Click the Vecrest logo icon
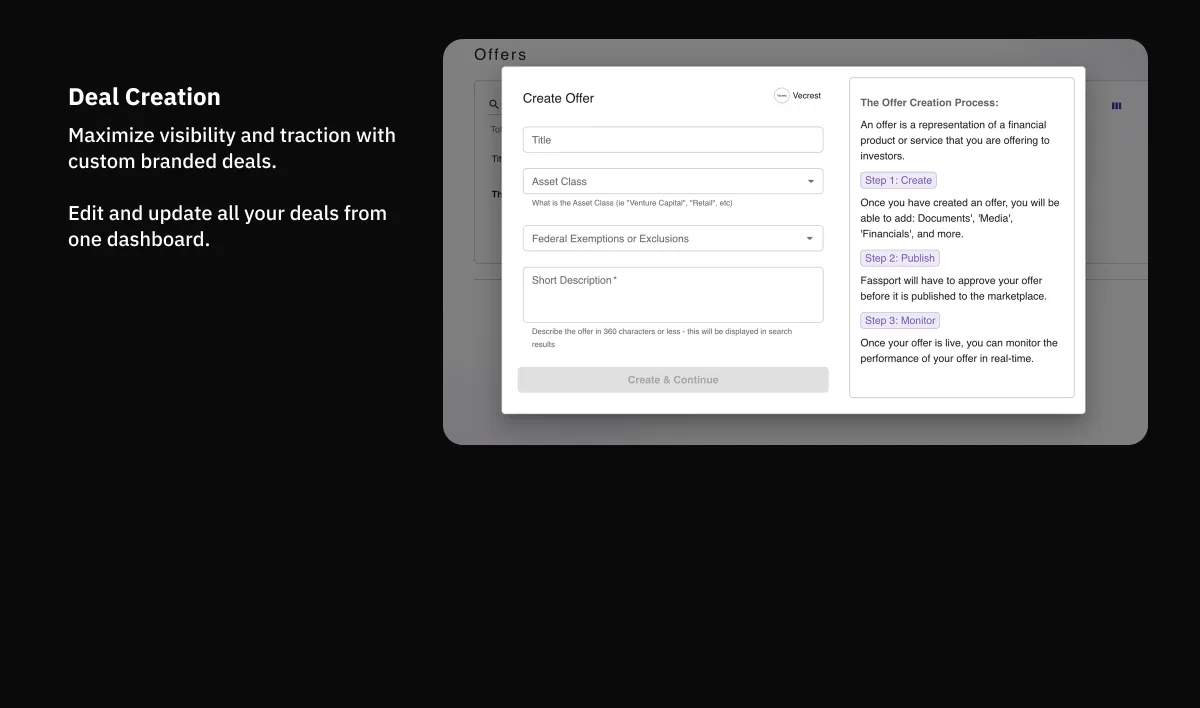This screenshot has height=708, width=1200. click(x=782, y=96)
